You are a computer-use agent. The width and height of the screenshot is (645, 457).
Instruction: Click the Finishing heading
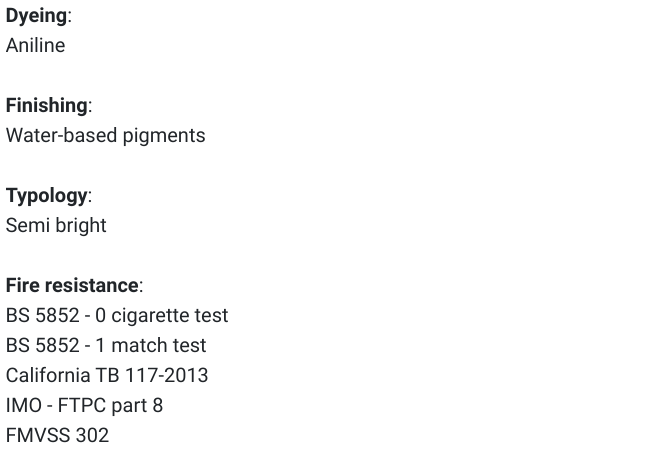[46, 105]
